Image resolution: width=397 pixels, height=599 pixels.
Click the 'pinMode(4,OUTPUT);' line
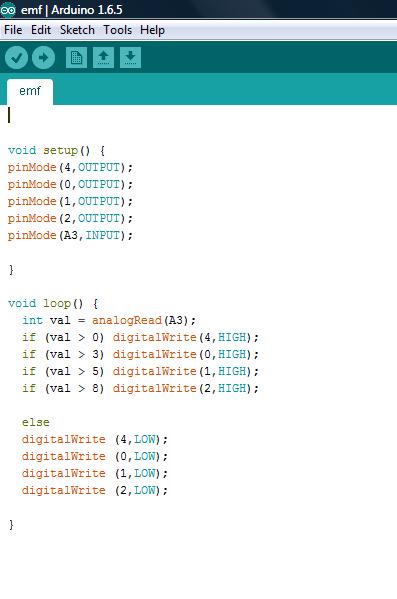click(70, 167)
